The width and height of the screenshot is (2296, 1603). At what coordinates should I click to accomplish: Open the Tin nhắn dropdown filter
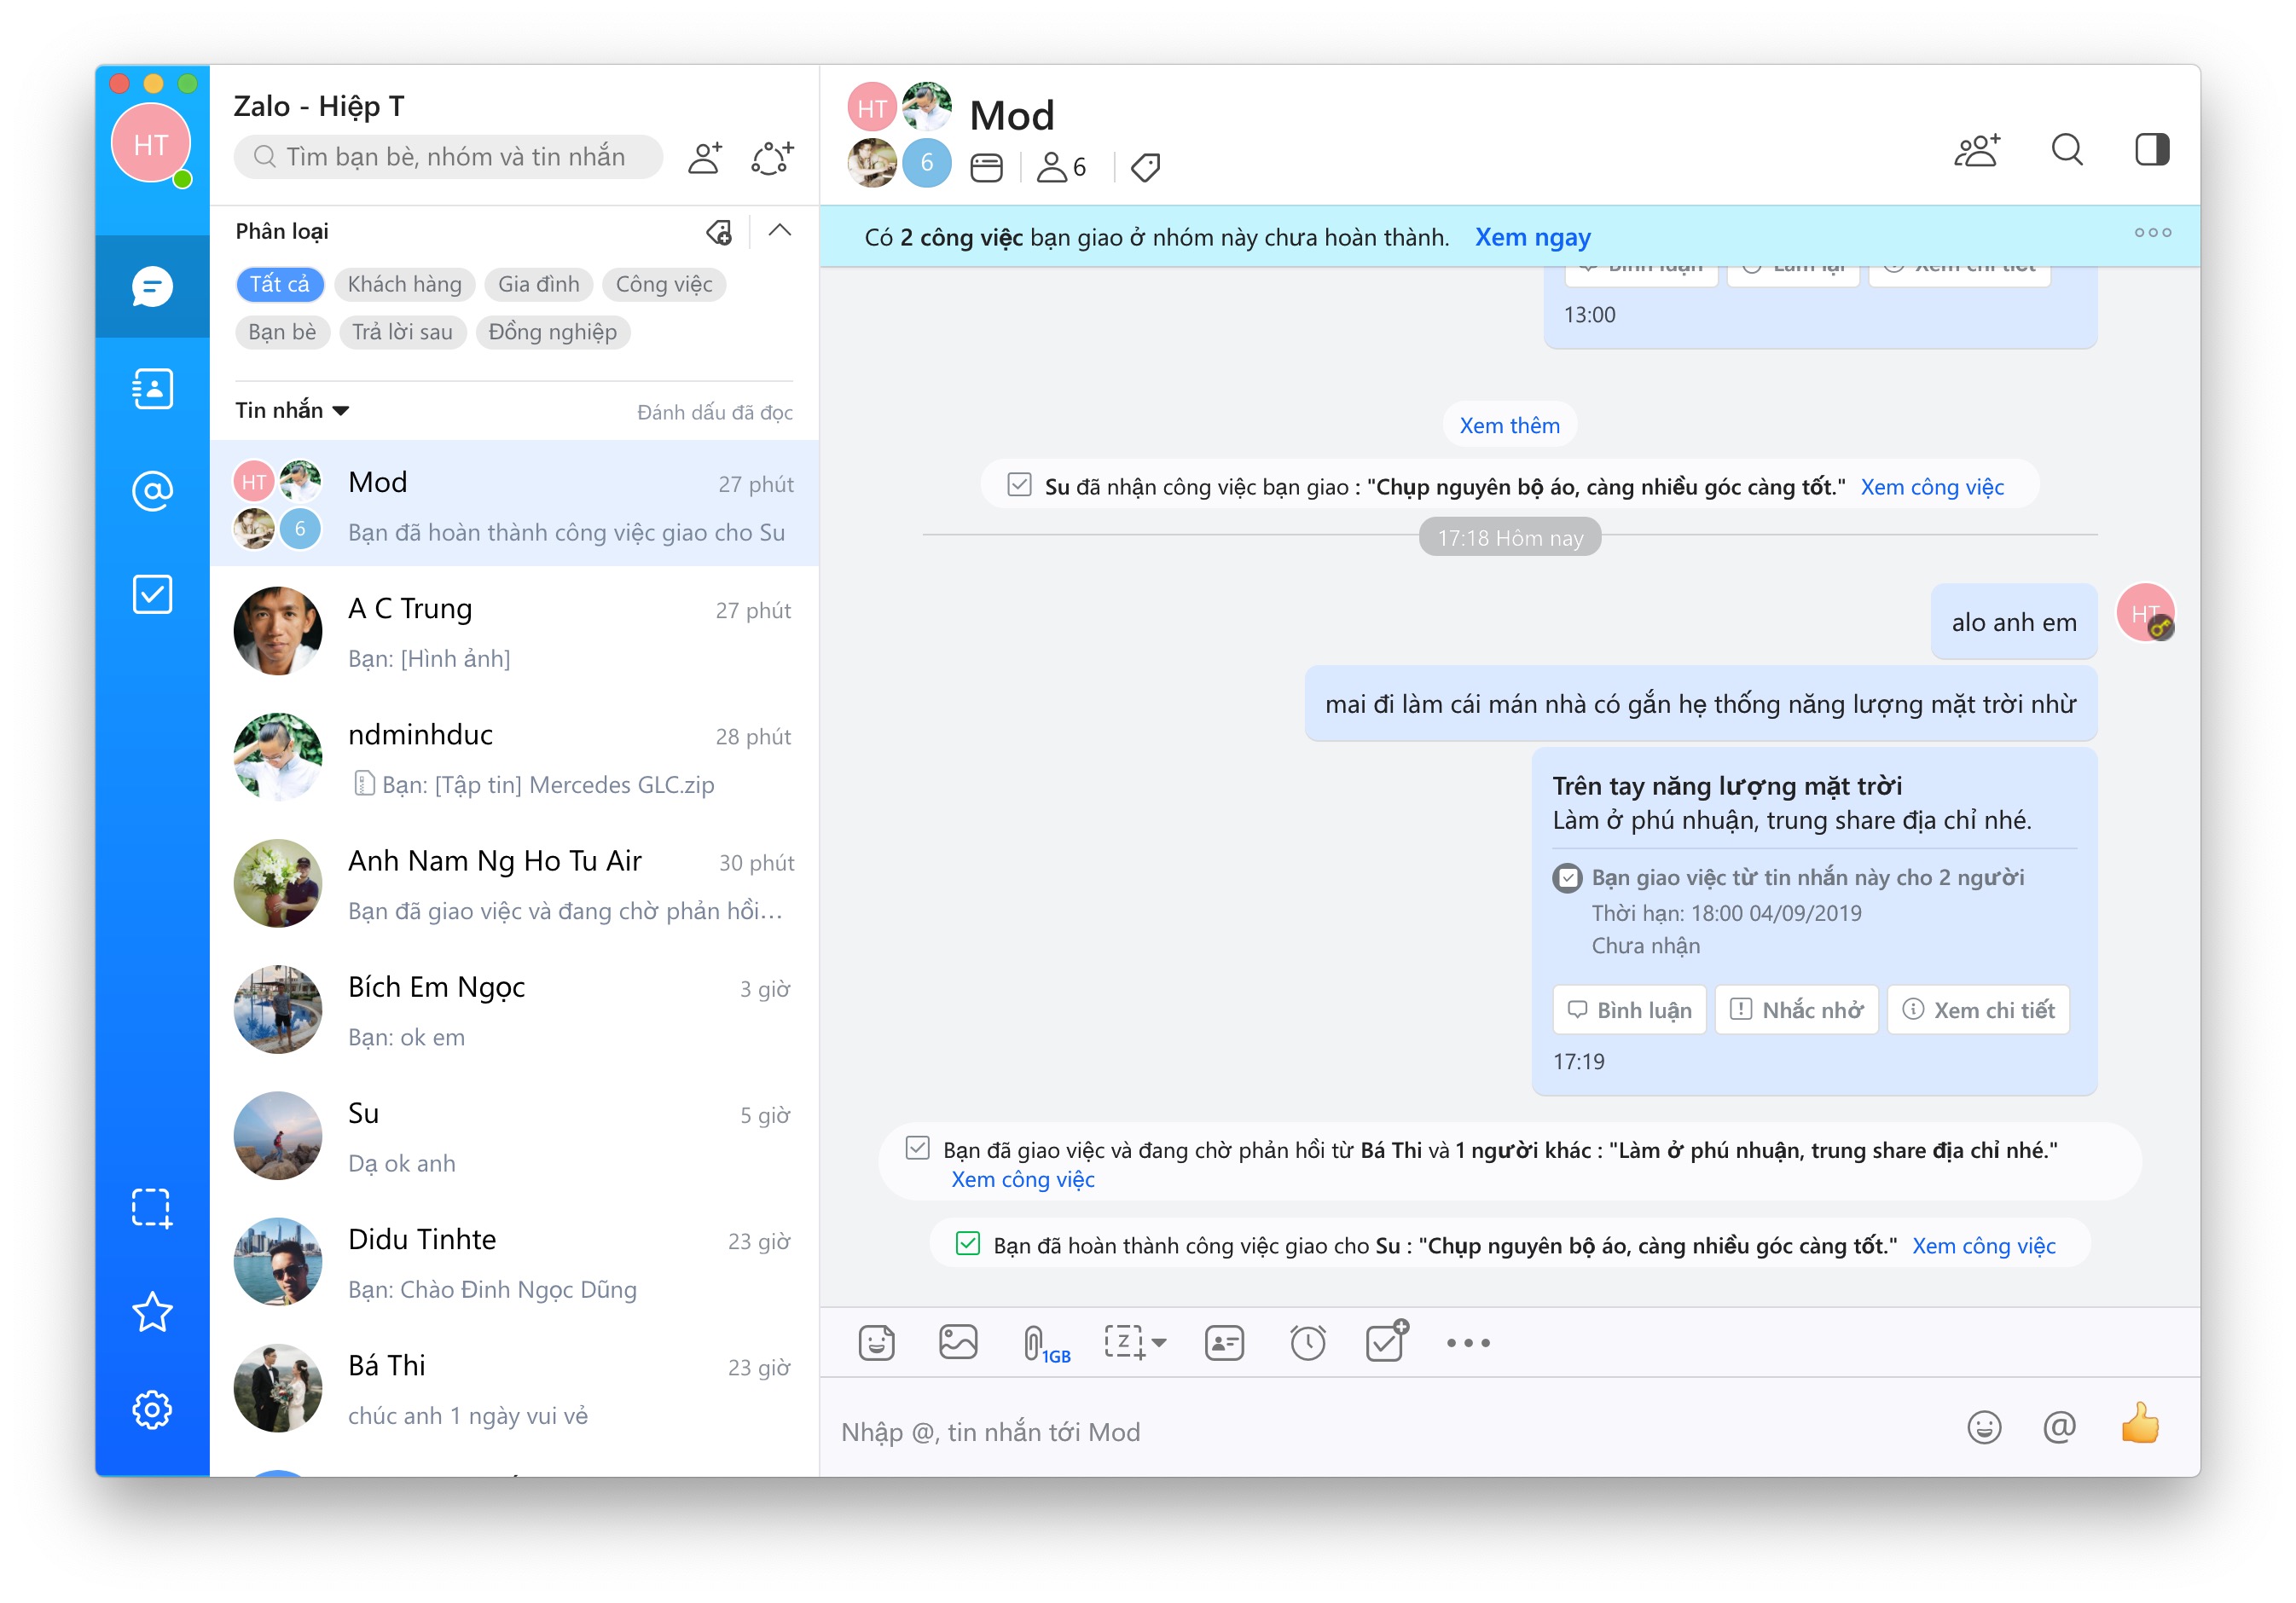coord(292,410)
